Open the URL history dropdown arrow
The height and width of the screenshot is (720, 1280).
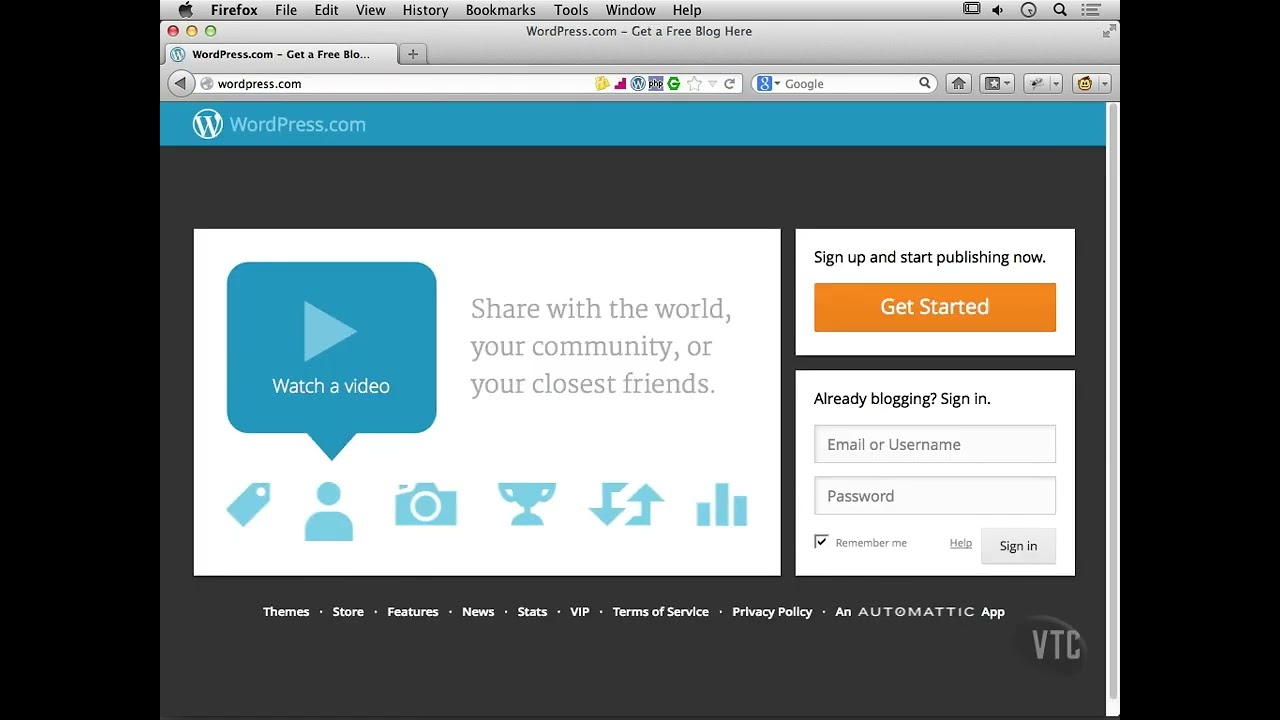click(x=713, y=84)
